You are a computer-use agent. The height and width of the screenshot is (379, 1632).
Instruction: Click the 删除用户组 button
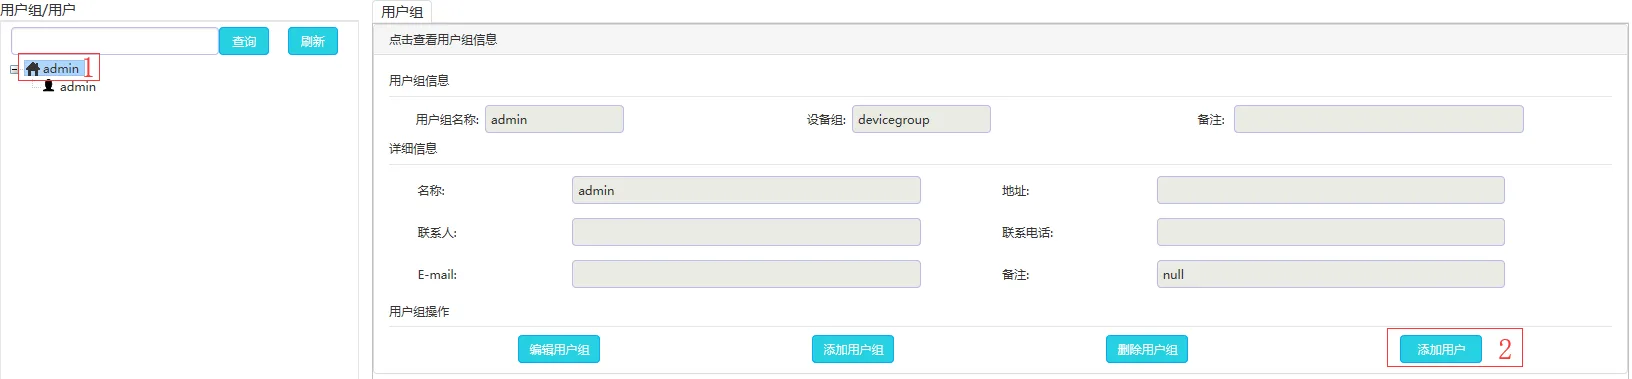click(x=1147, y=349)
